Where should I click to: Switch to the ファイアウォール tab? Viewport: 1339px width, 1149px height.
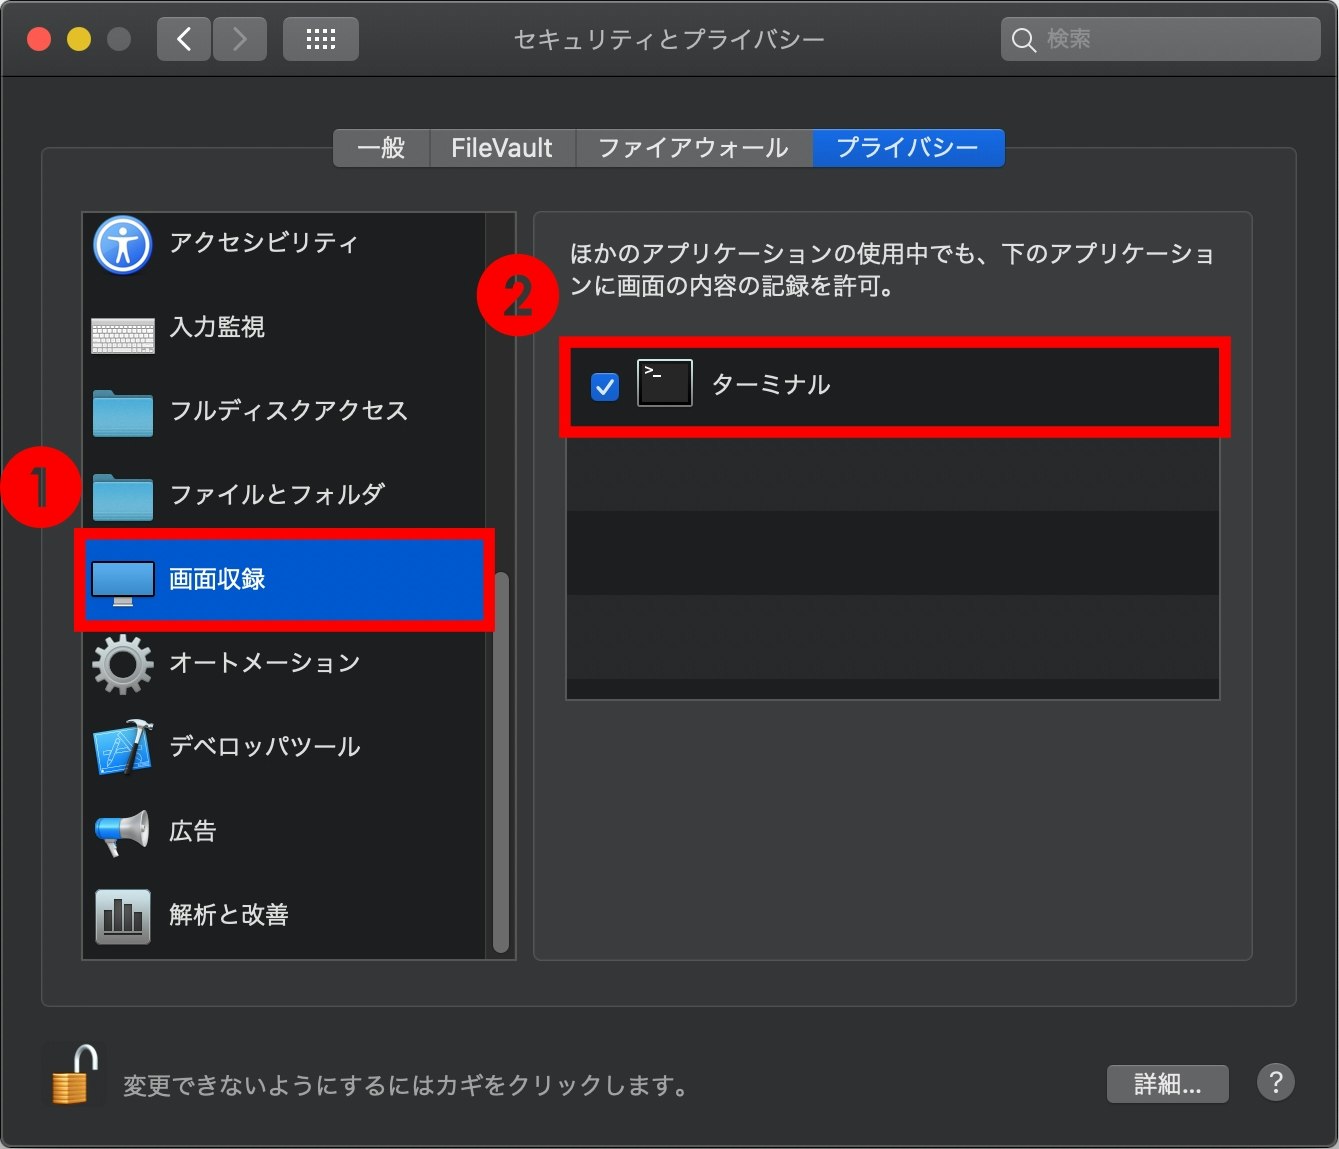pyautogui.click(x=694, y=148)
